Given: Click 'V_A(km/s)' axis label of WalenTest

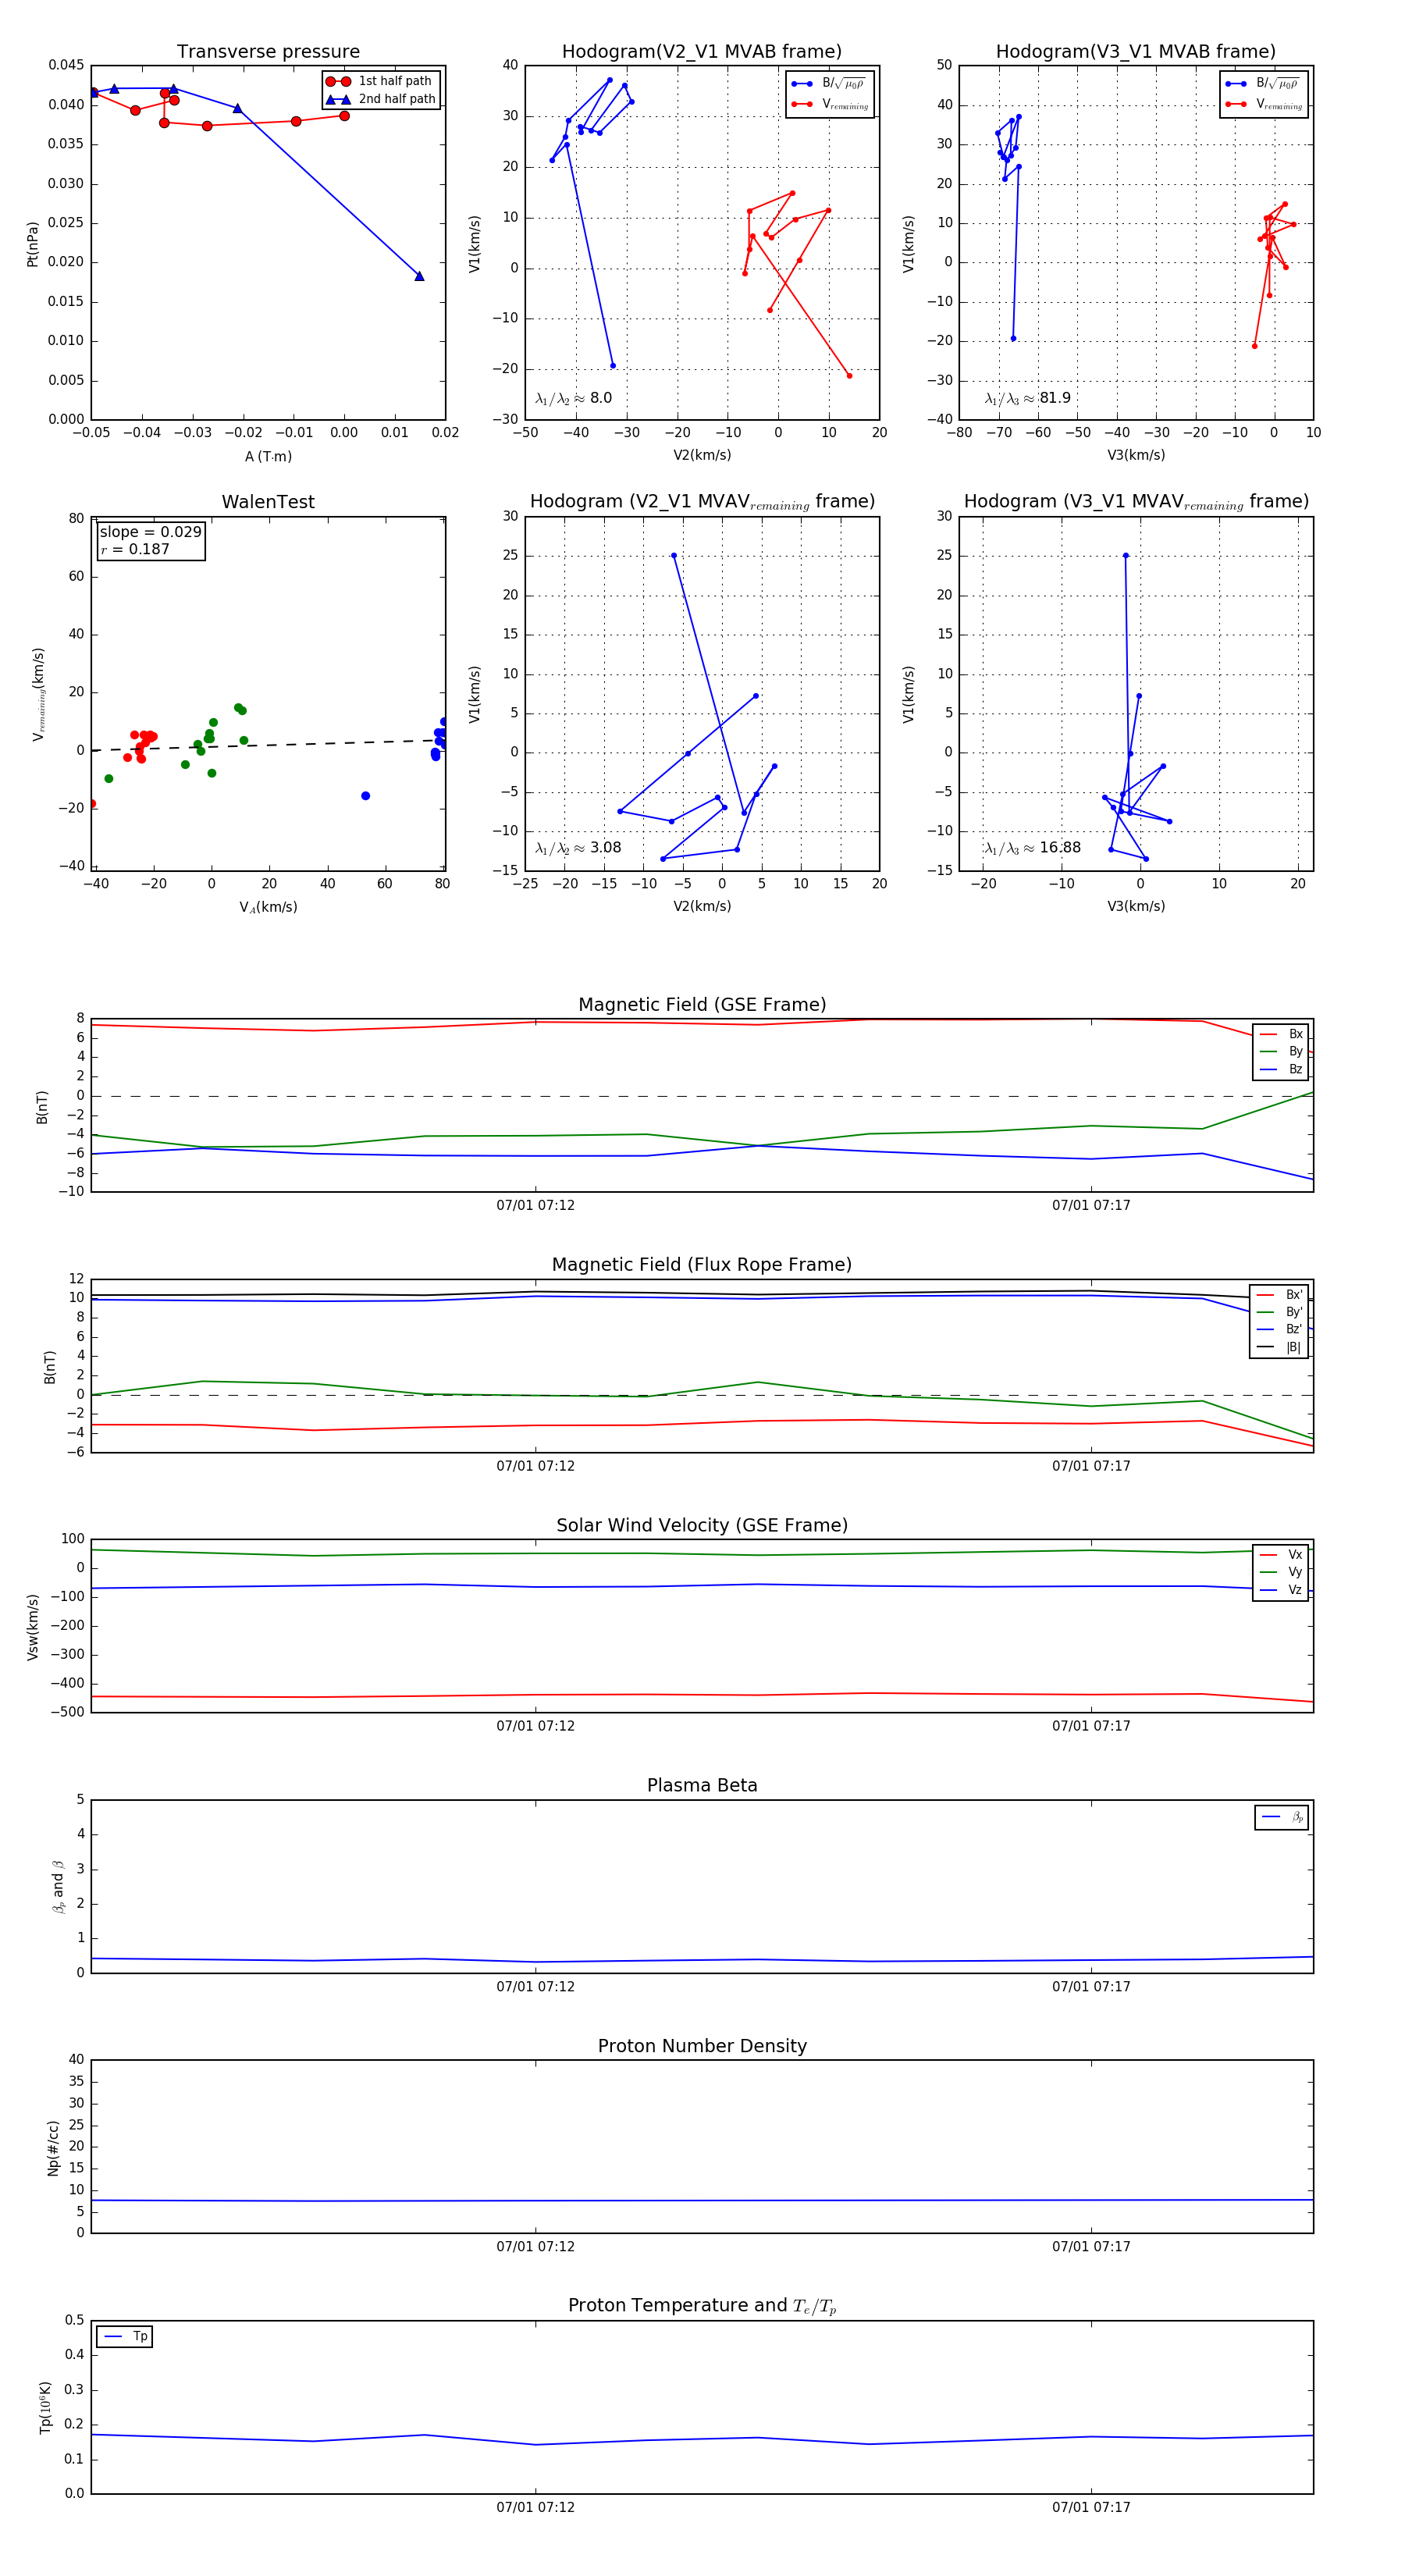Looking at the screenshot, I should pyautogui.click(x=268, y=907).
